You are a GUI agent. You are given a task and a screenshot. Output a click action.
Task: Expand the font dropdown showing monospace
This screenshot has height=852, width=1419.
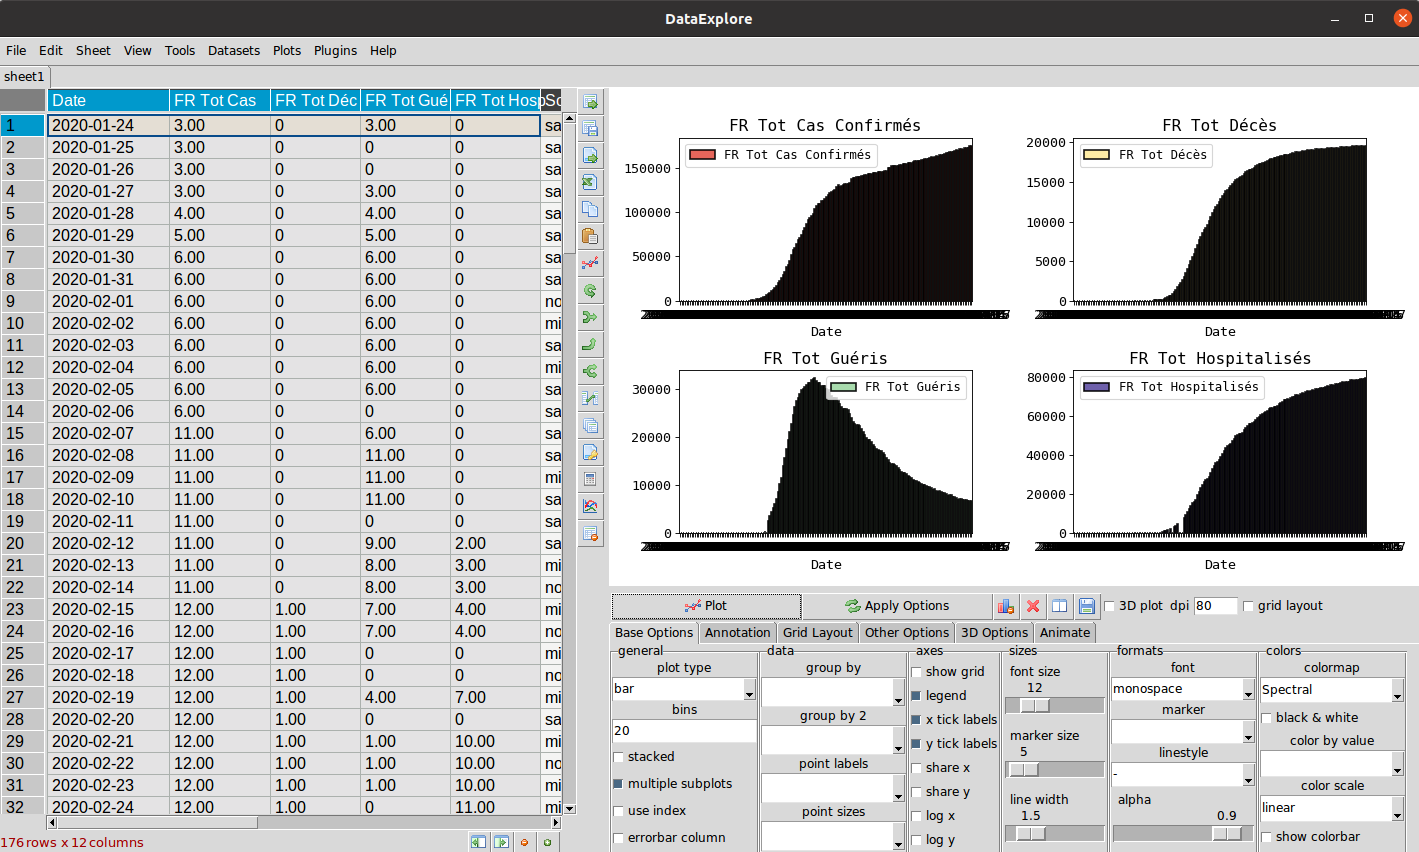1182,689
